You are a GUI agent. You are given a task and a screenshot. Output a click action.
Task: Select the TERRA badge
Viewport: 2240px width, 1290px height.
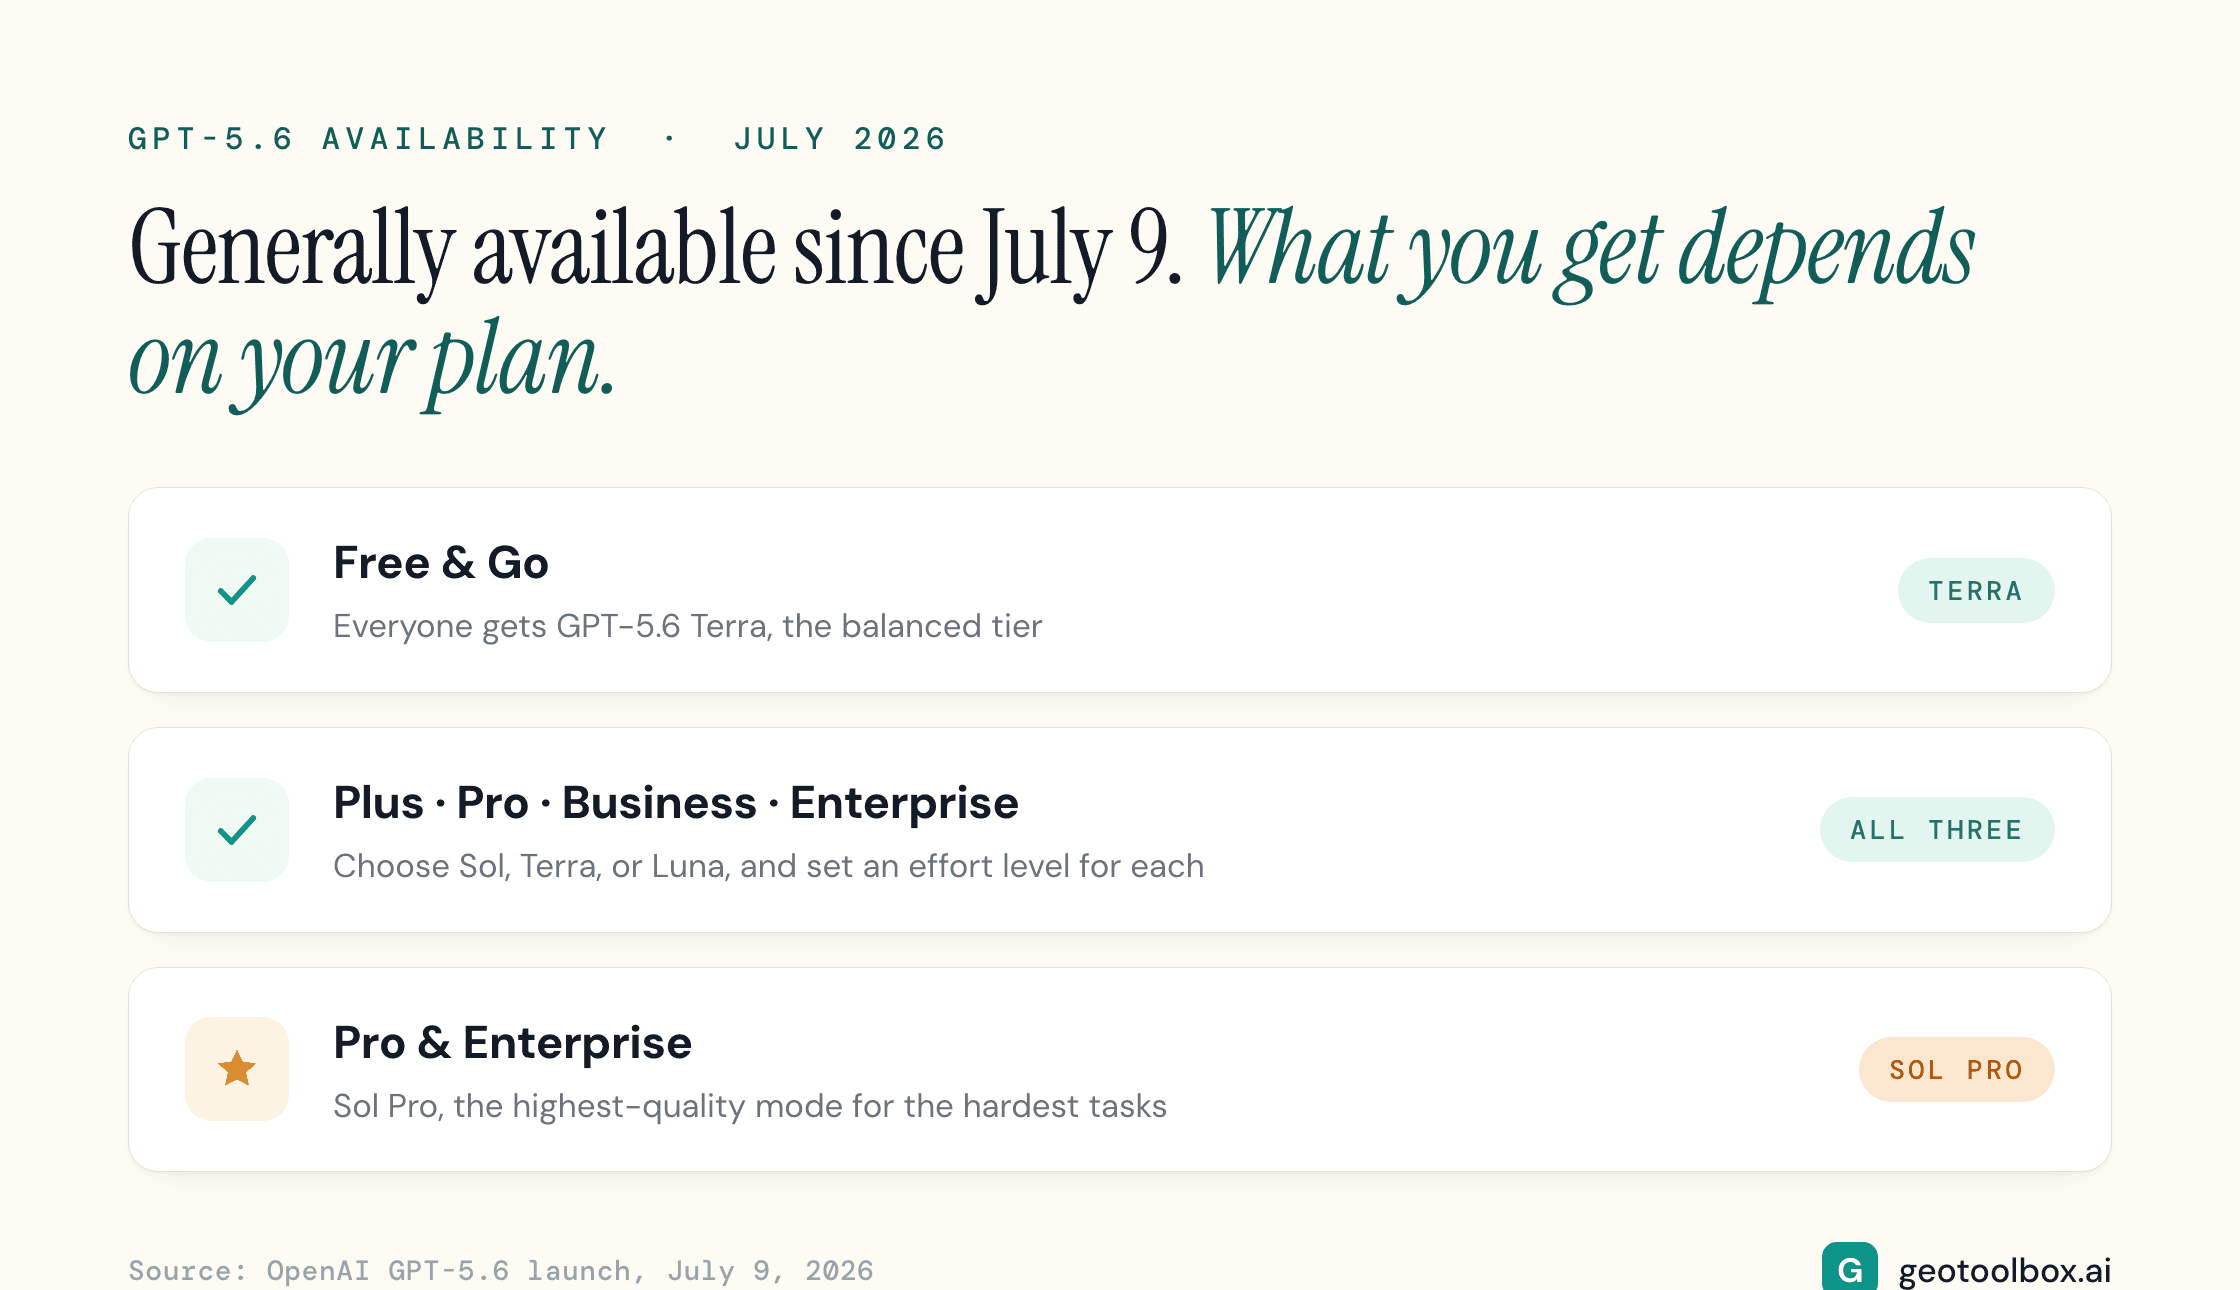[x=1976, y=591]
